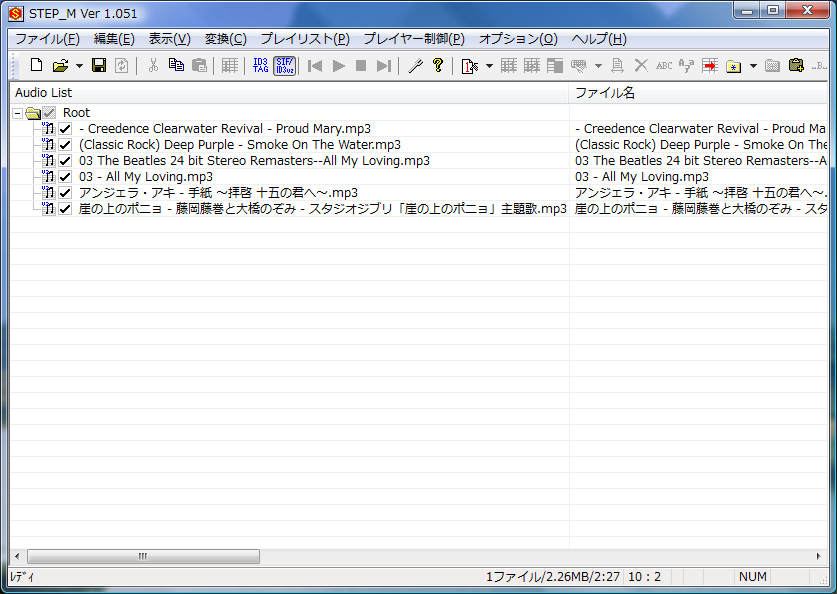This screenshot has width=837, height=594.
Task: Select Smoke On The Water.mp3 tree row
Action: pyautogui.click(x=240, y=145)
